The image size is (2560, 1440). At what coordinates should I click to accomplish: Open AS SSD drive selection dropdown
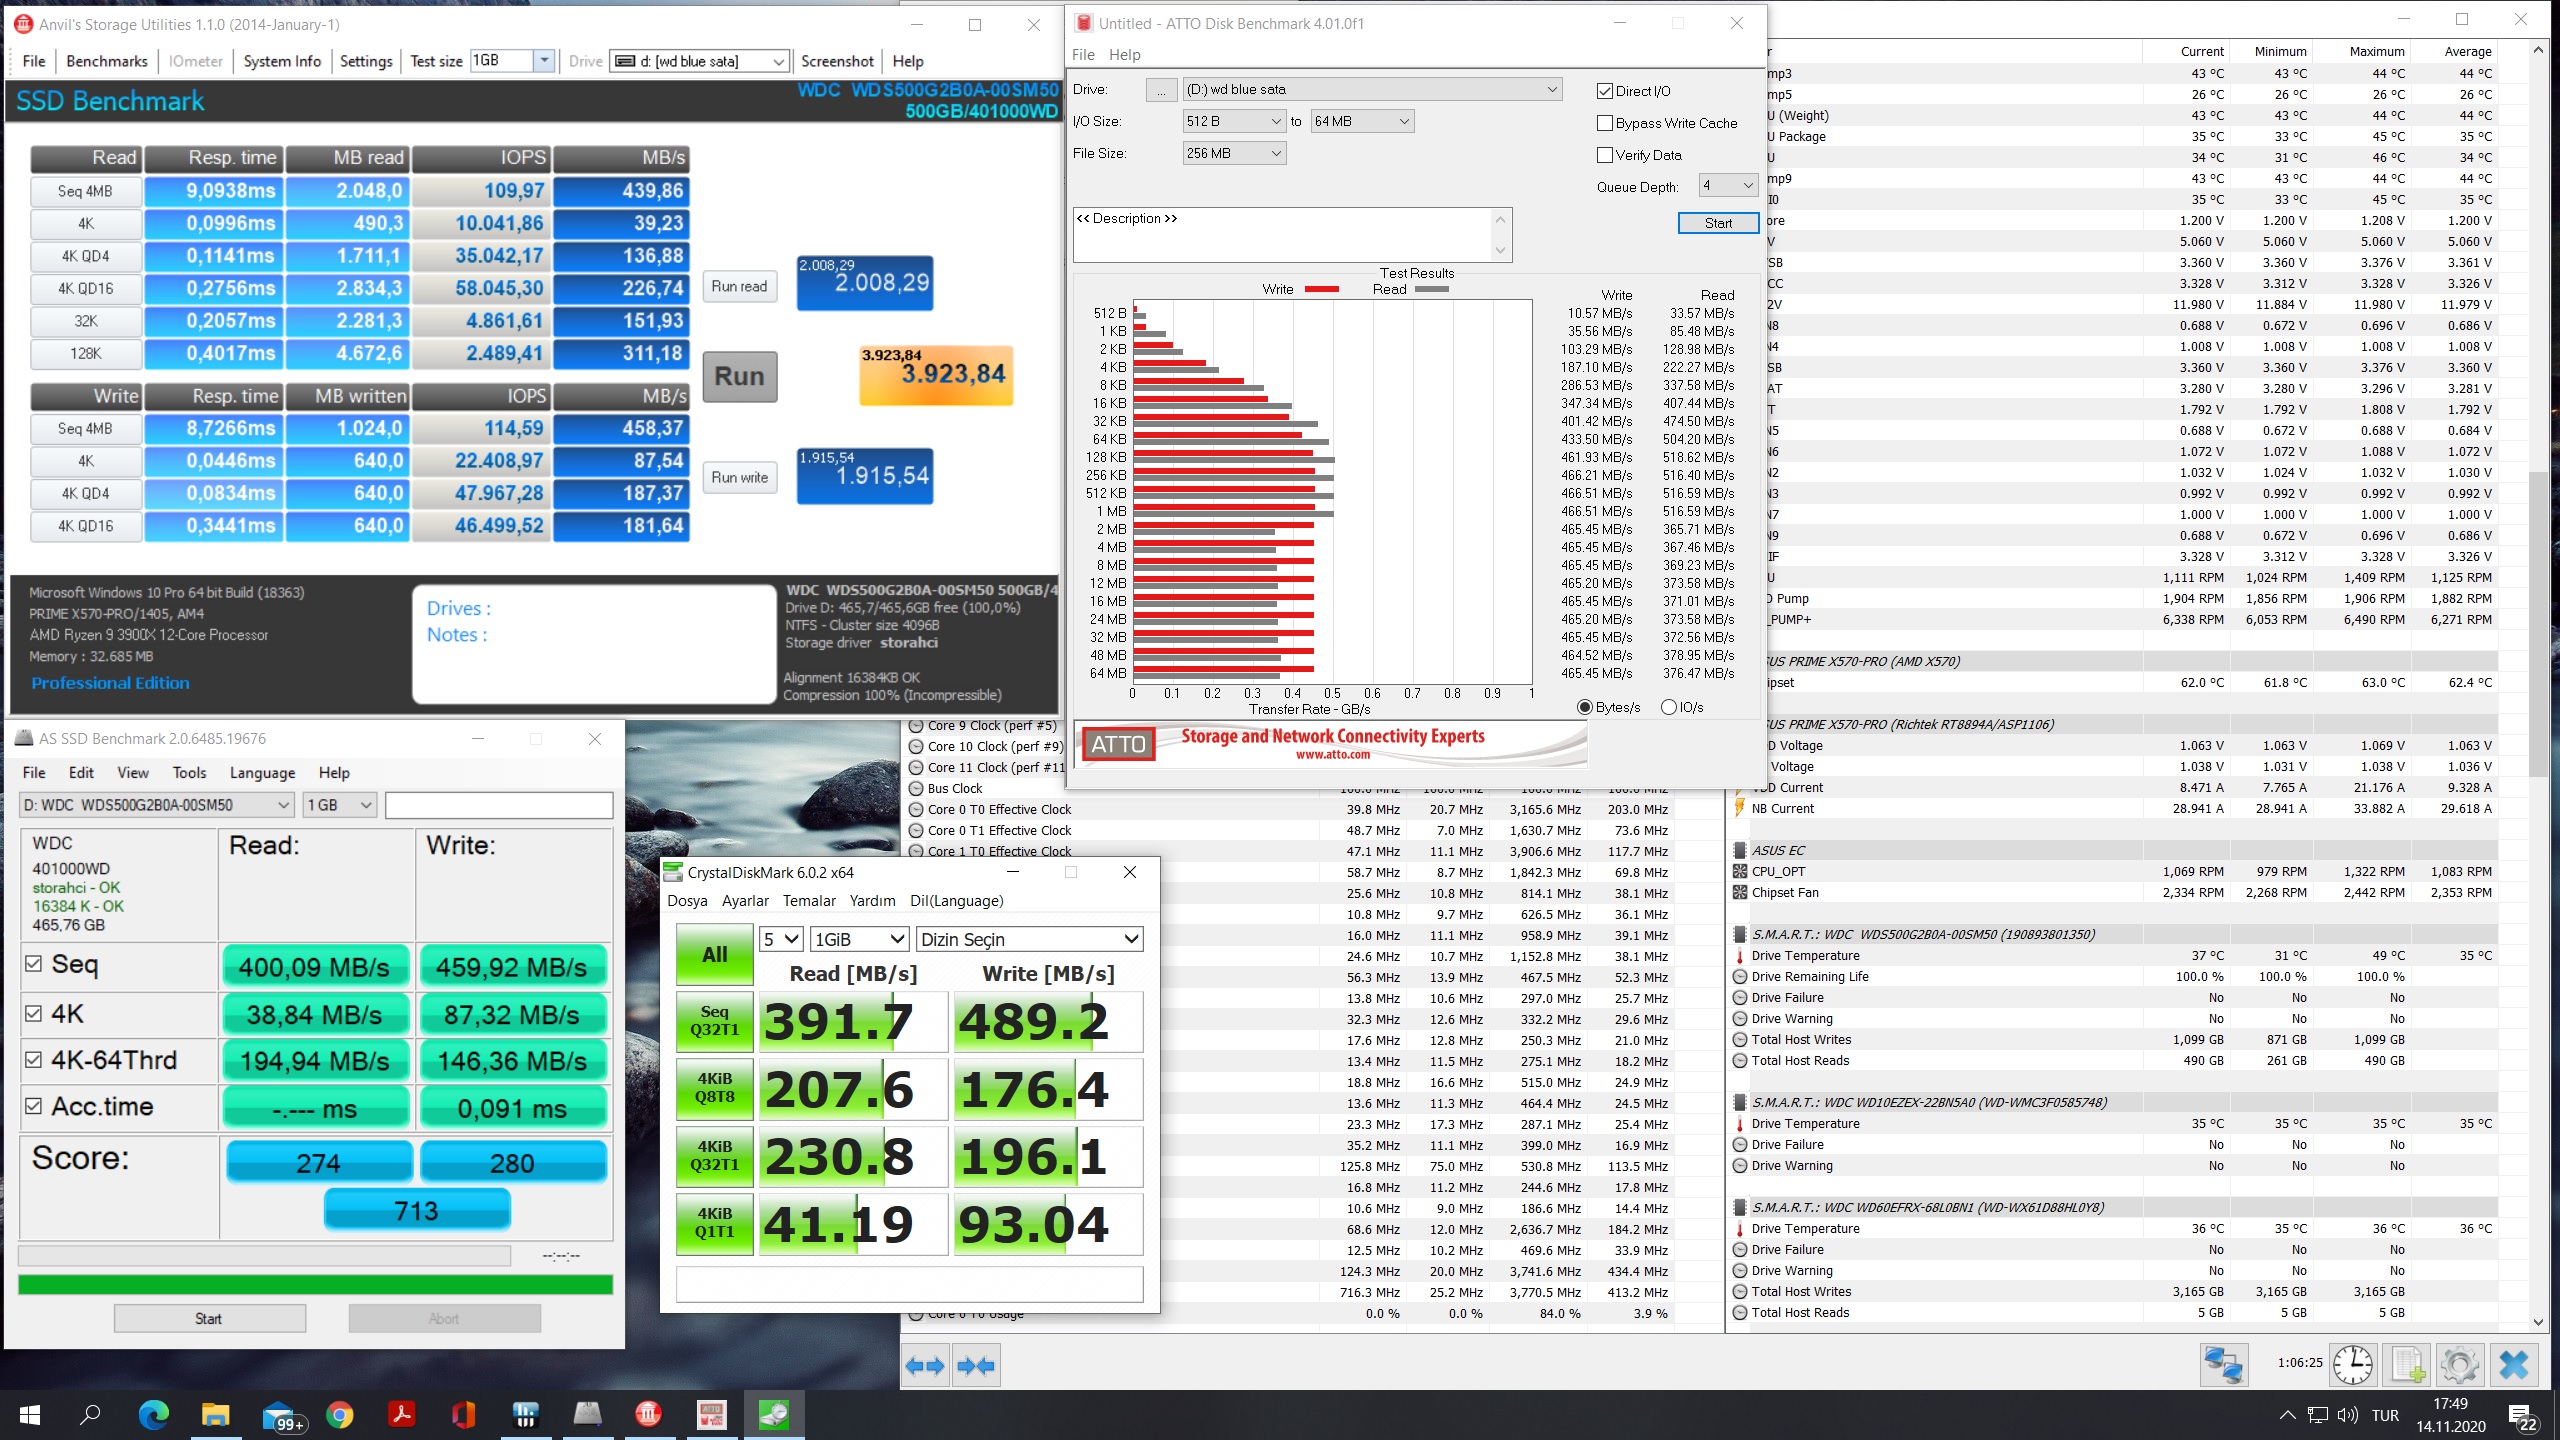click(157, 805)
